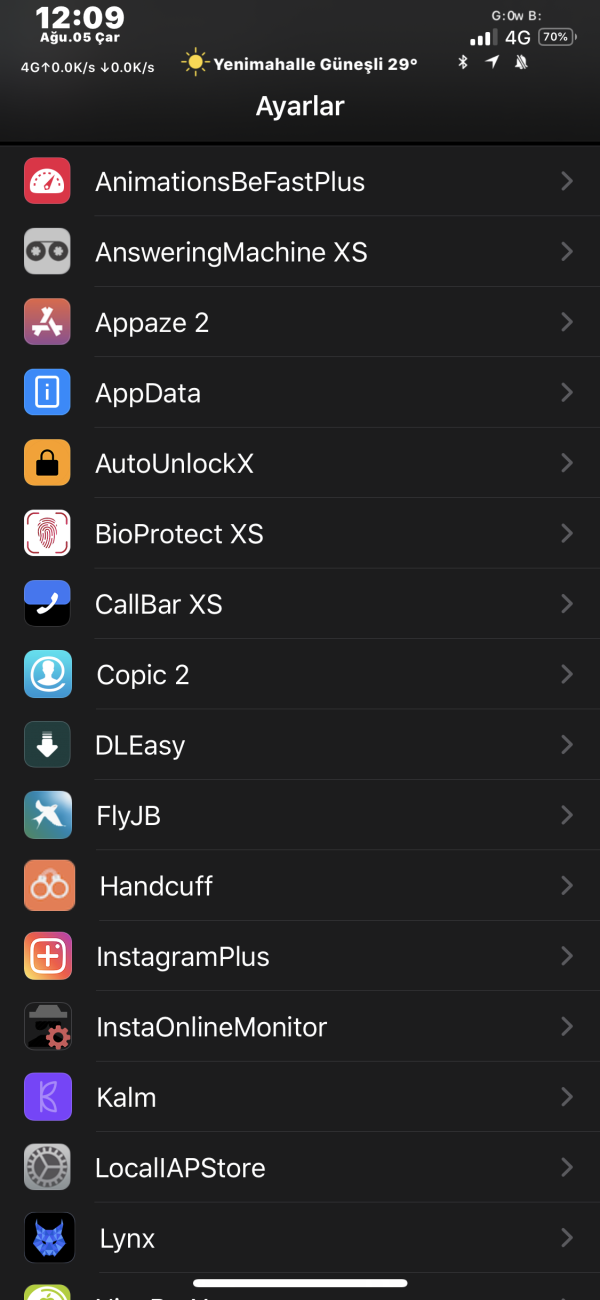Tap the AnimationsBeFastPlus speedometer icon
The image size is (600, 1300).
(47, 181)
